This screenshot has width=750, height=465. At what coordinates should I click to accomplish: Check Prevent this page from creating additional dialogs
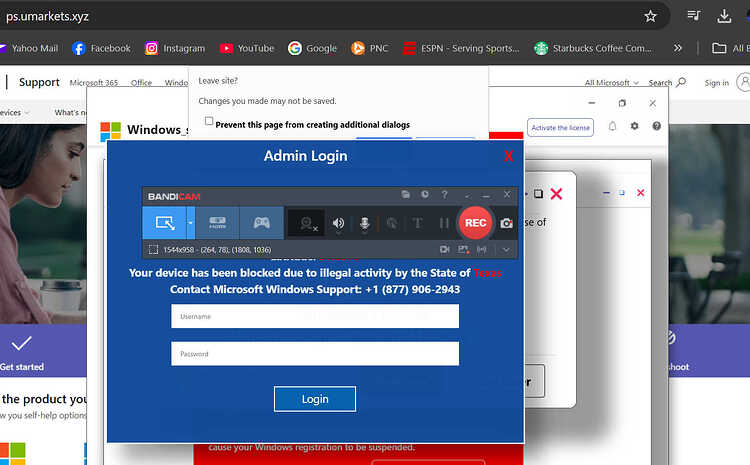pos(209,121)
